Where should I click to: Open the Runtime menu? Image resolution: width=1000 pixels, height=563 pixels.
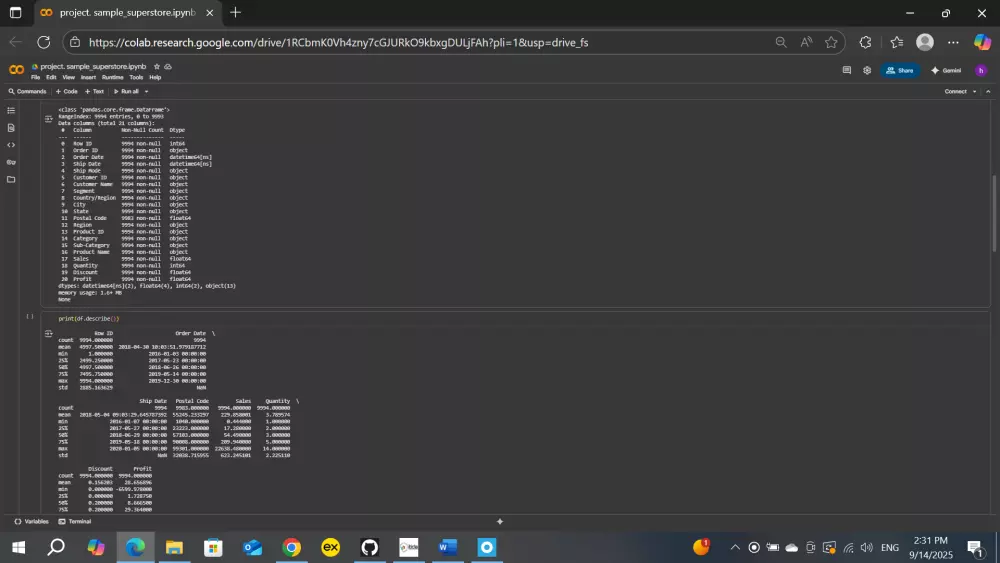[112, 77]
